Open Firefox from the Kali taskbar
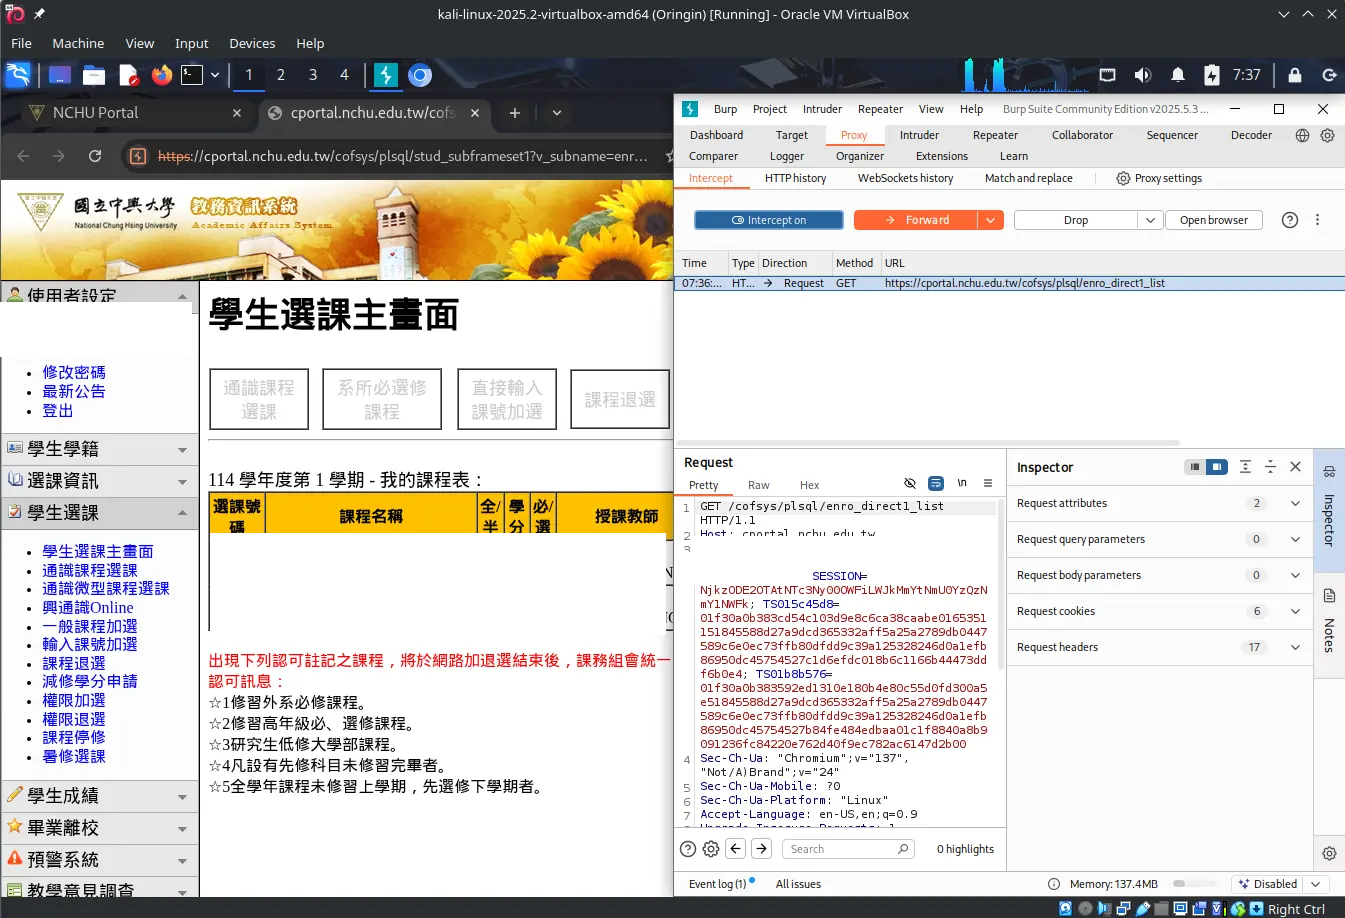 pos(161,75)
